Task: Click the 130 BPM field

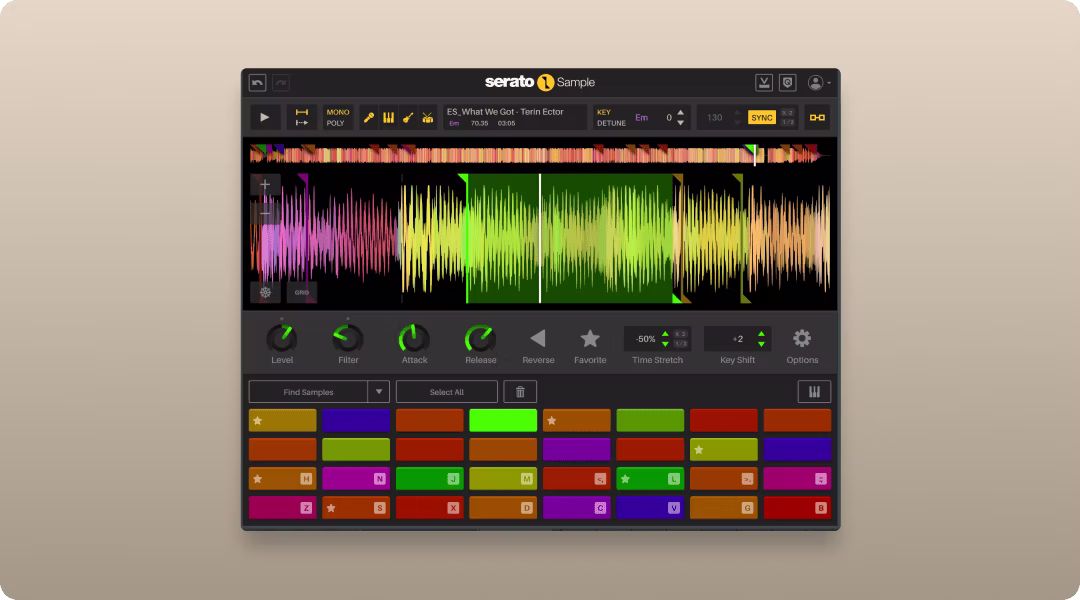Action: [715, 118]
